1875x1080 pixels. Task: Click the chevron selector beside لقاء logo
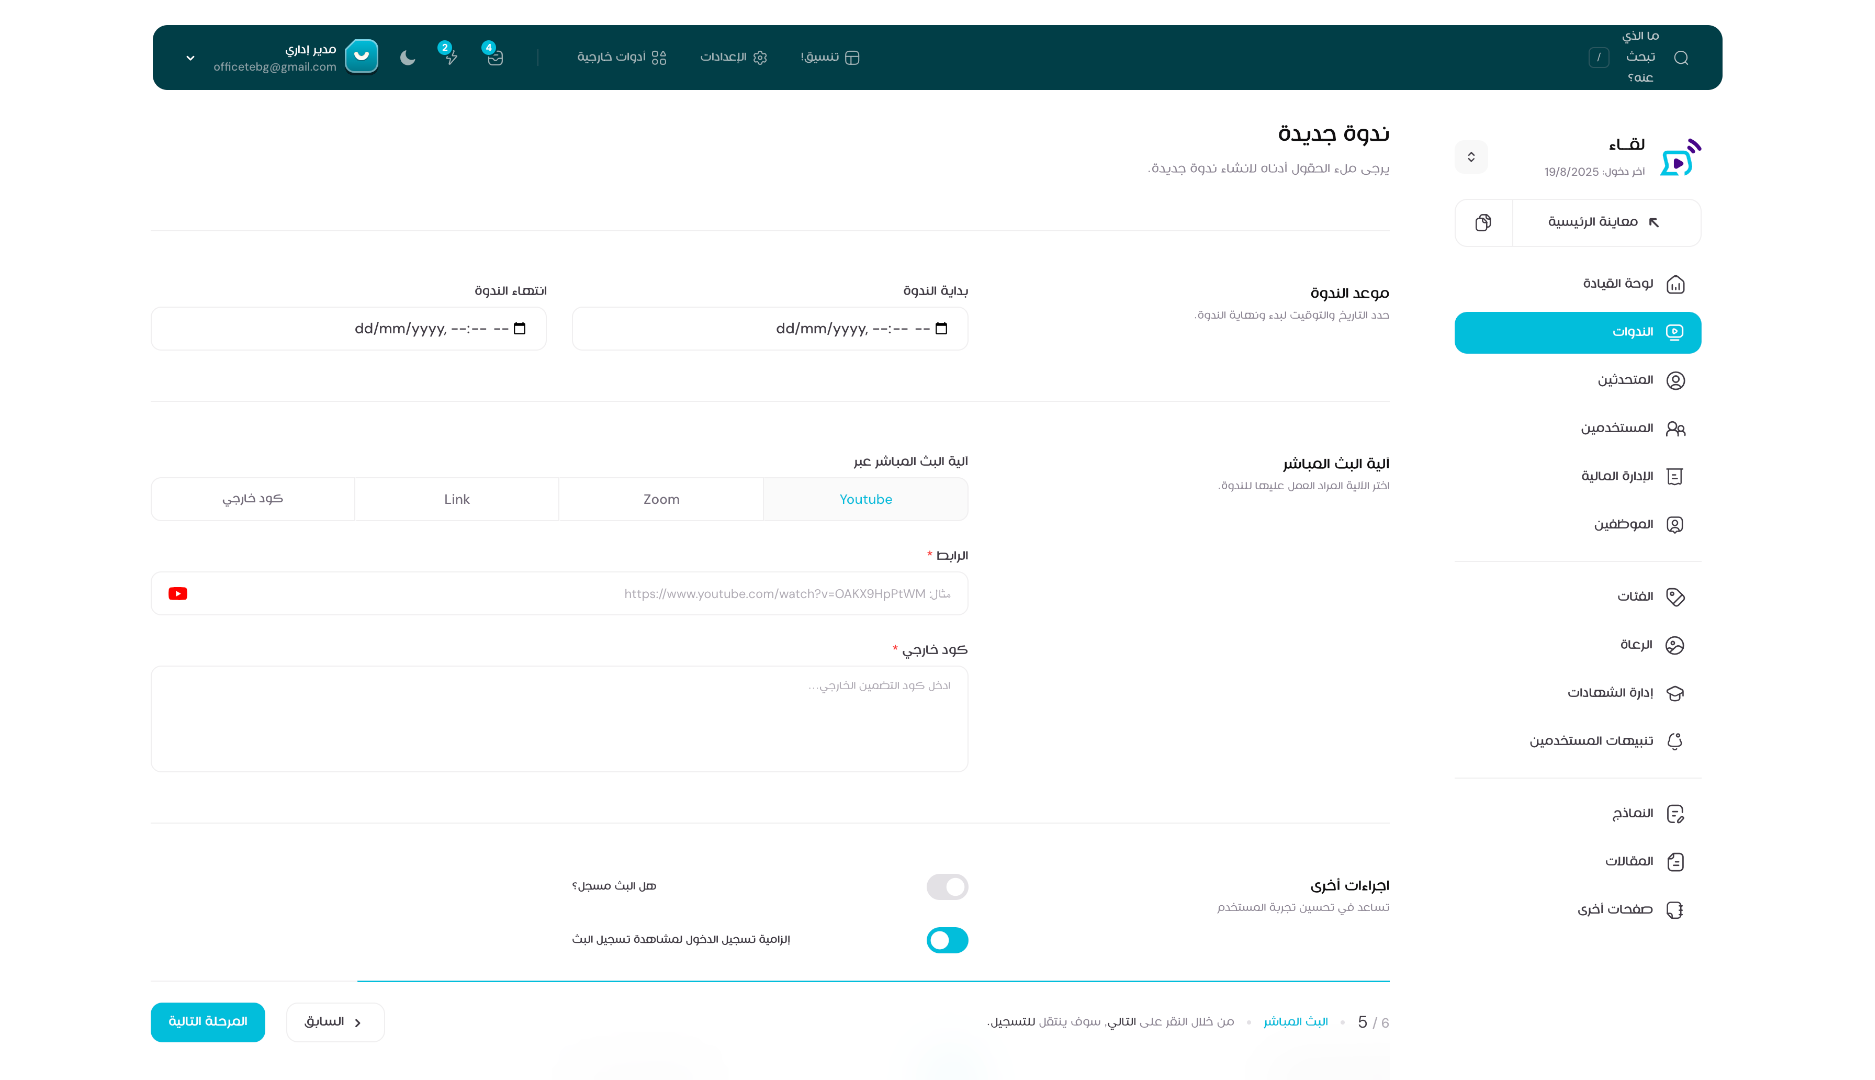[1471, 157]
